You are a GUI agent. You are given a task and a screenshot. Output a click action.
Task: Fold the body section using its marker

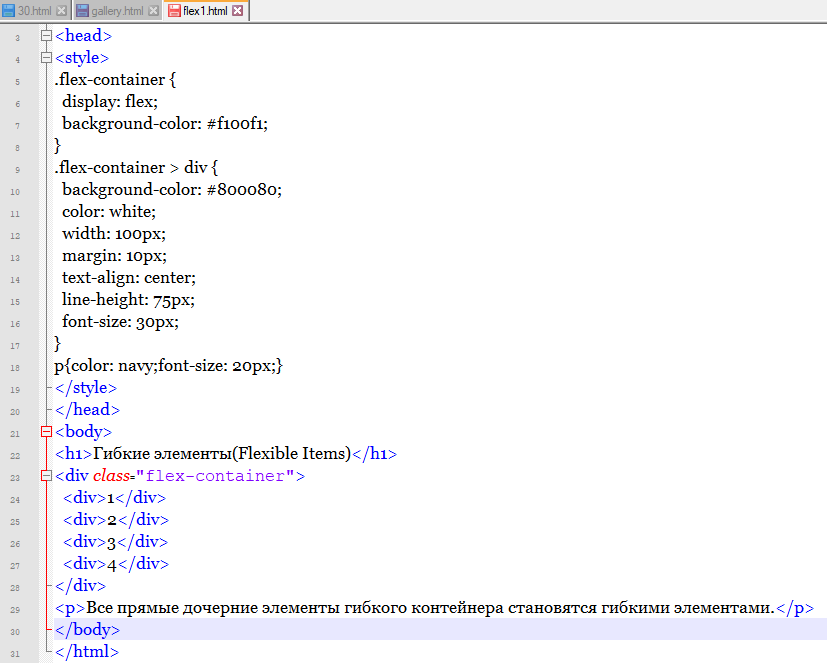point(46,432)
